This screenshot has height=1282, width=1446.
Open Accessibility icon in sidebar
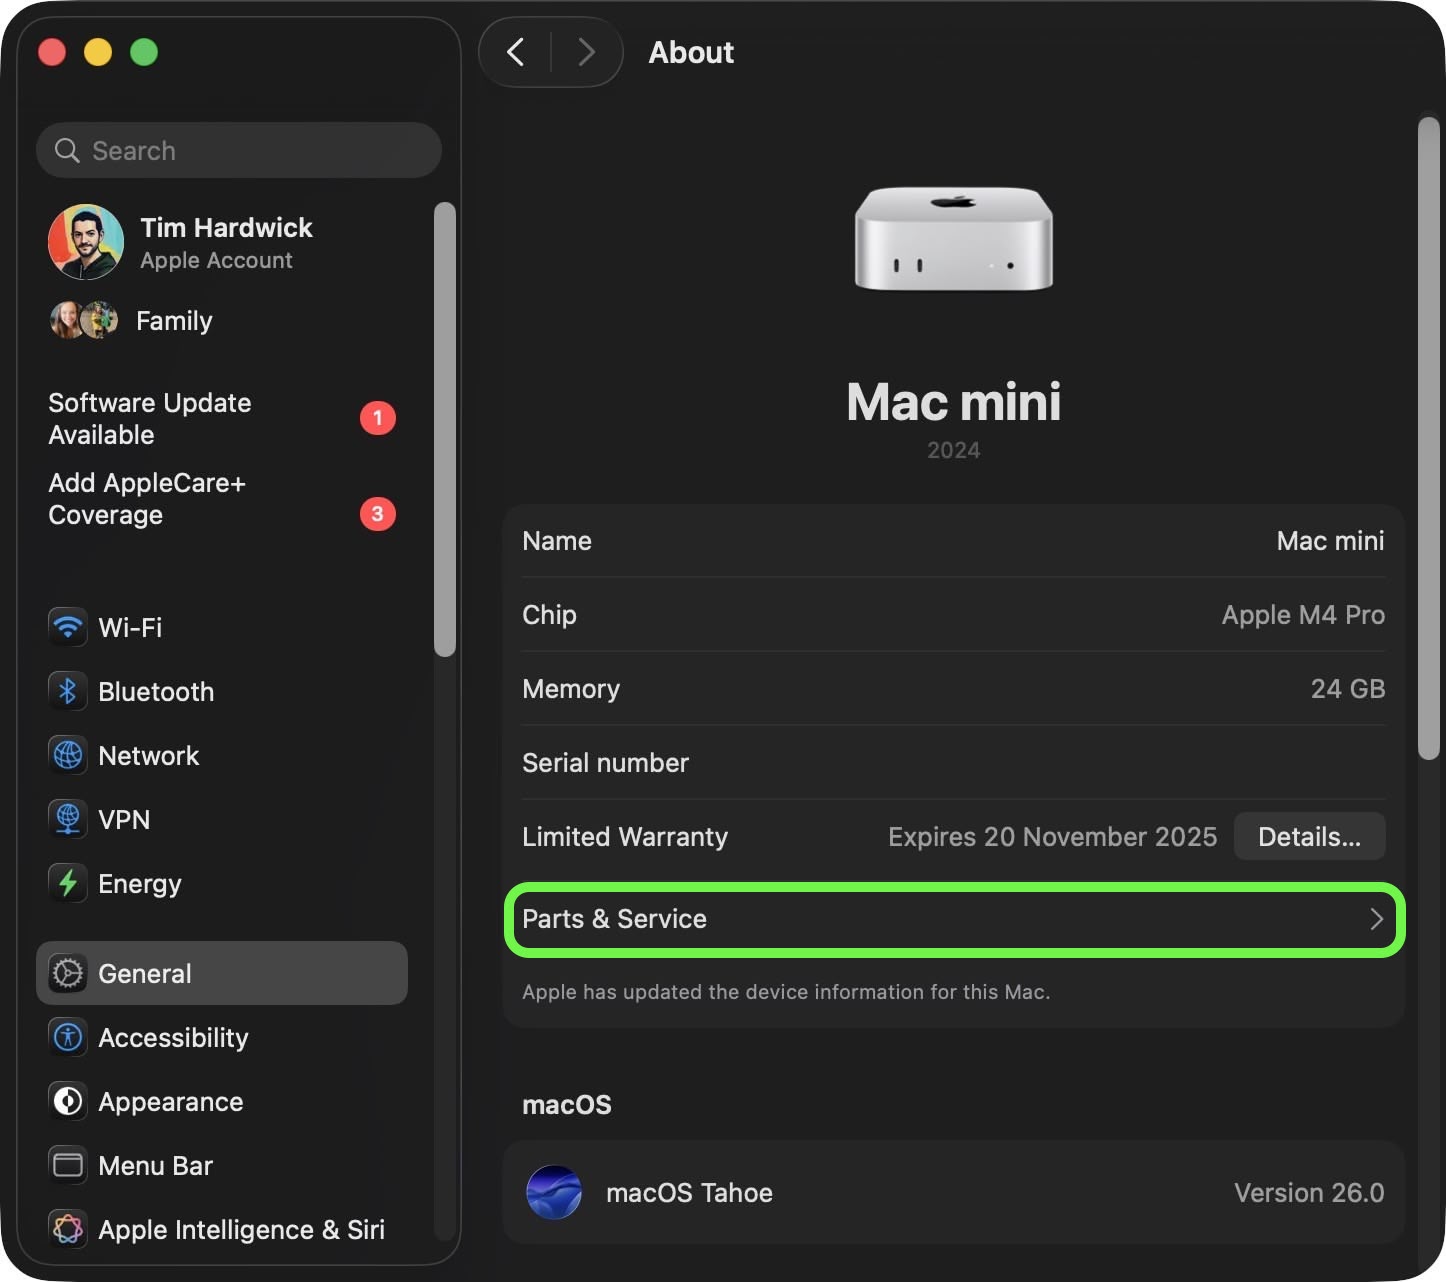pos(68,1037)
